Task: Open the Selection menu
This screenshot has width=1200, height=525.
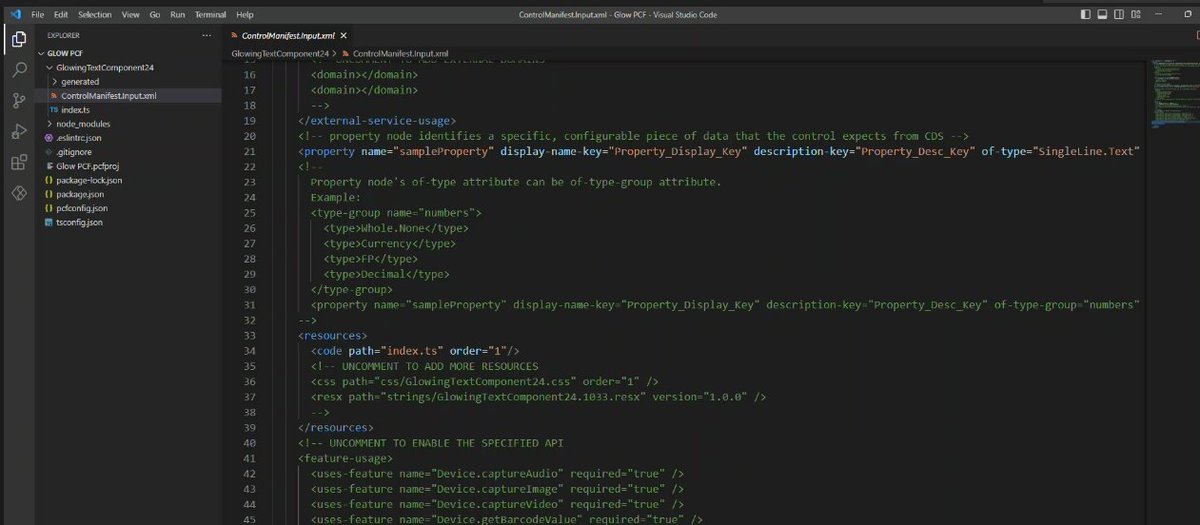Action: tap(95, 15)
